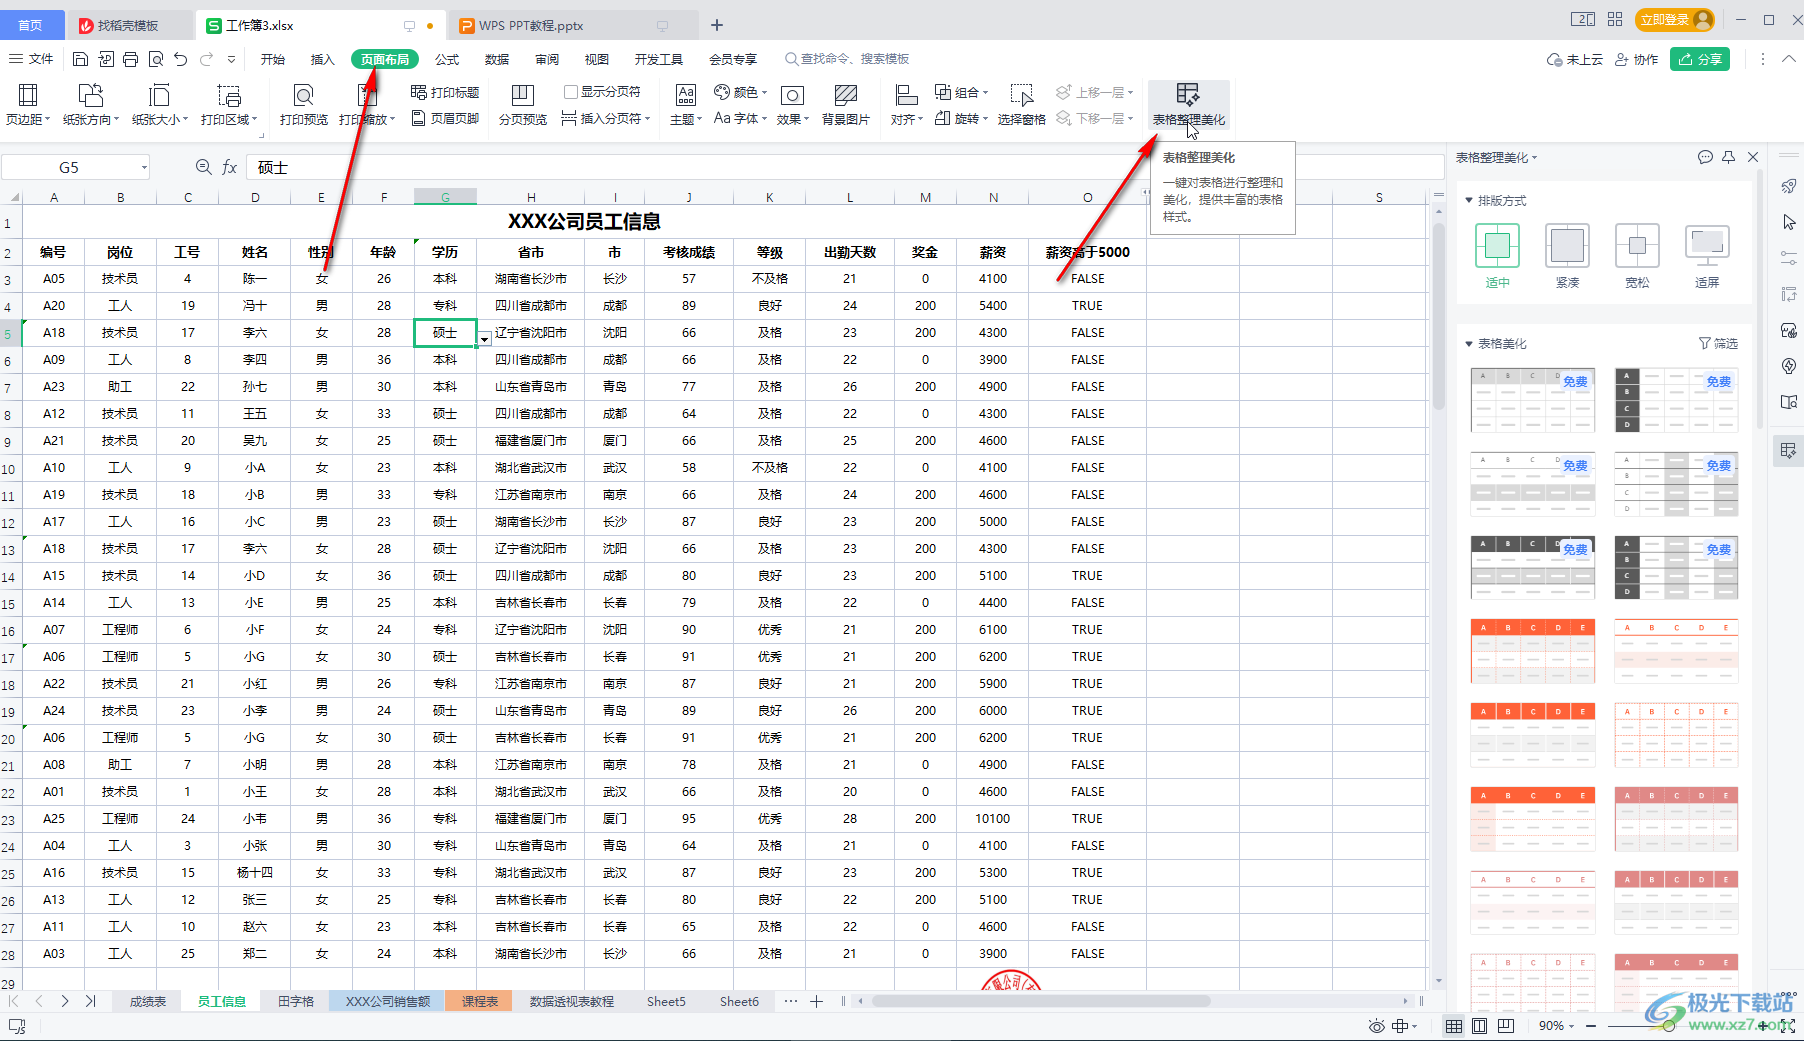
Task: Click the rocket icon in right sidebar
Action: coord(1789,187)
